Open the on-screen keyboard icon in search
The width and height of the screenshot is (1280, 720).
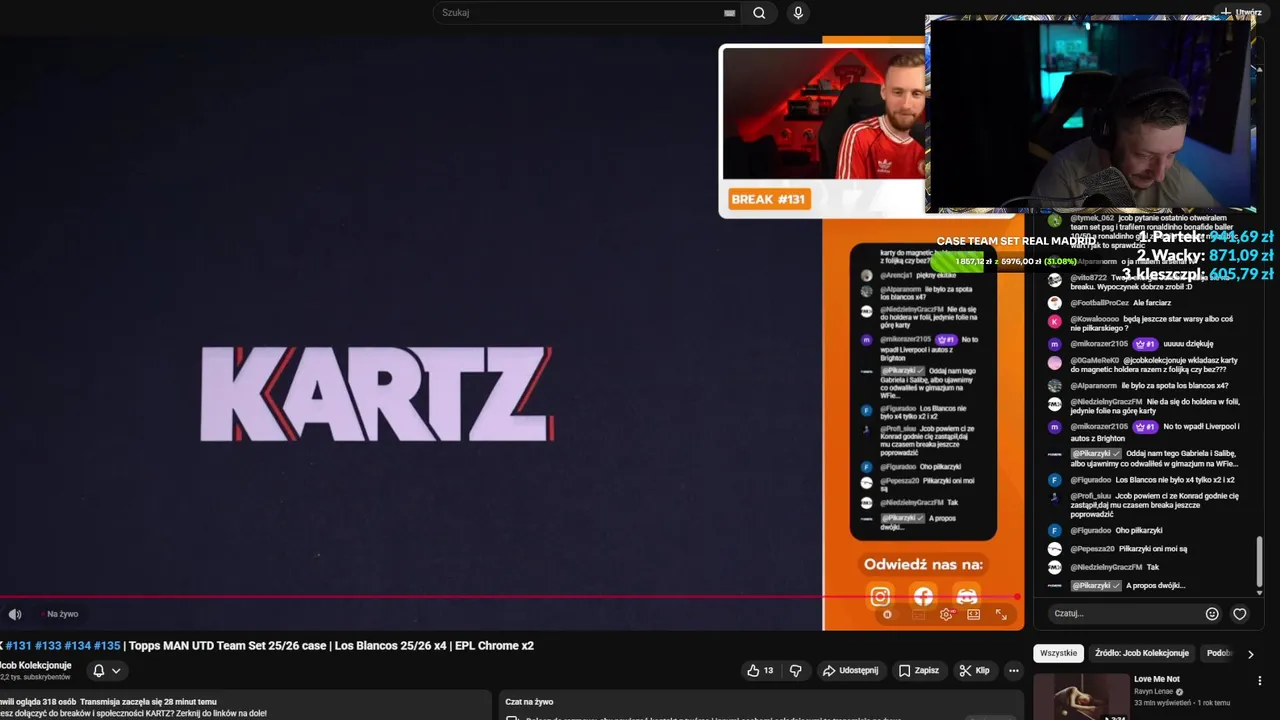coord(730,13)
